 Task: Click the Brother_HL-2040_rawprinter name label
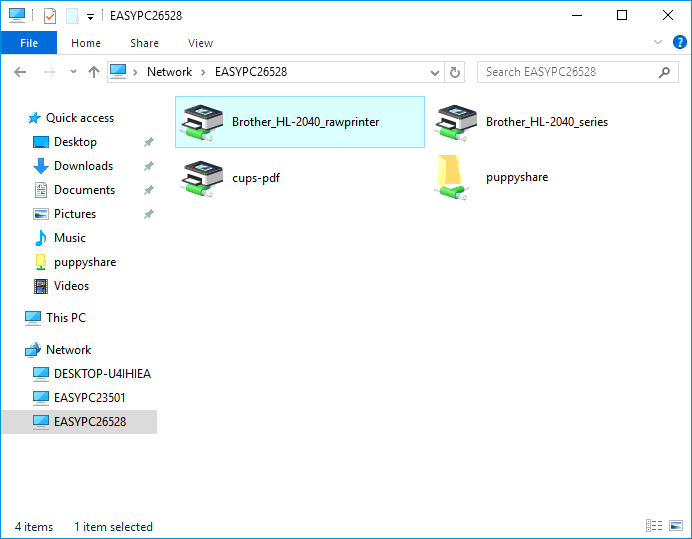click(305, 122)
